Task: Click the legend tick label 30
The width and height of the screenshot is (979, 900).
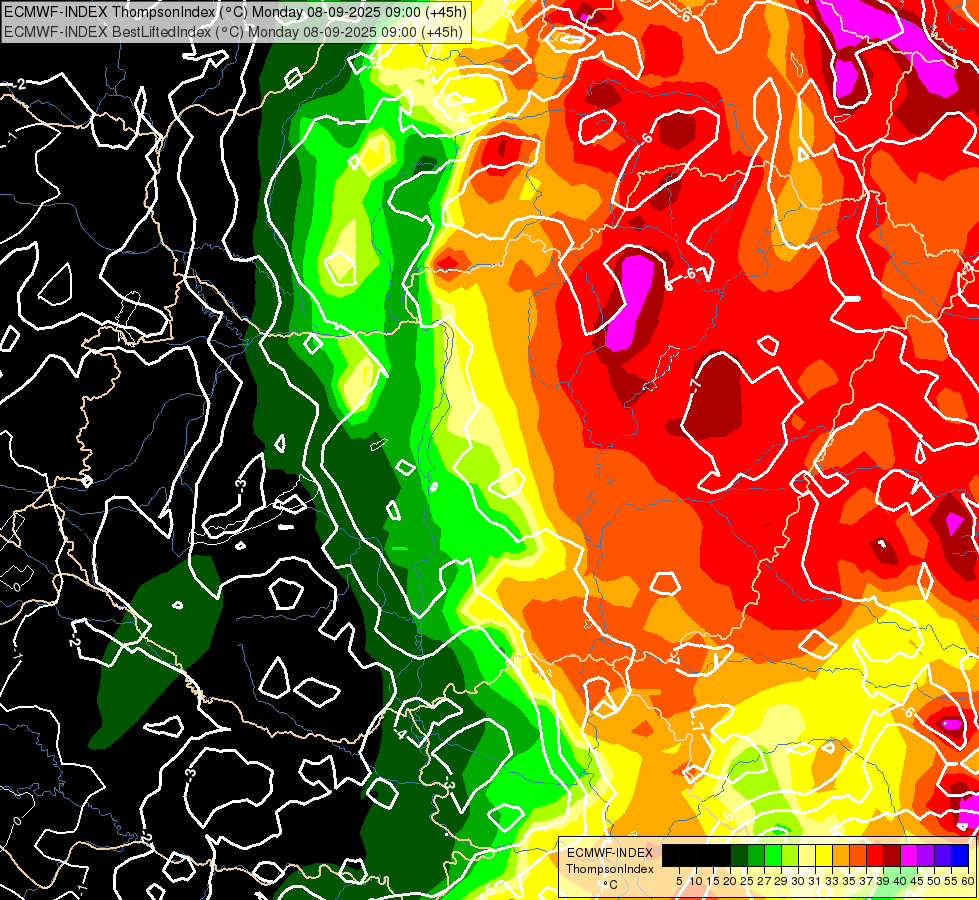Action: click(799, 881)
